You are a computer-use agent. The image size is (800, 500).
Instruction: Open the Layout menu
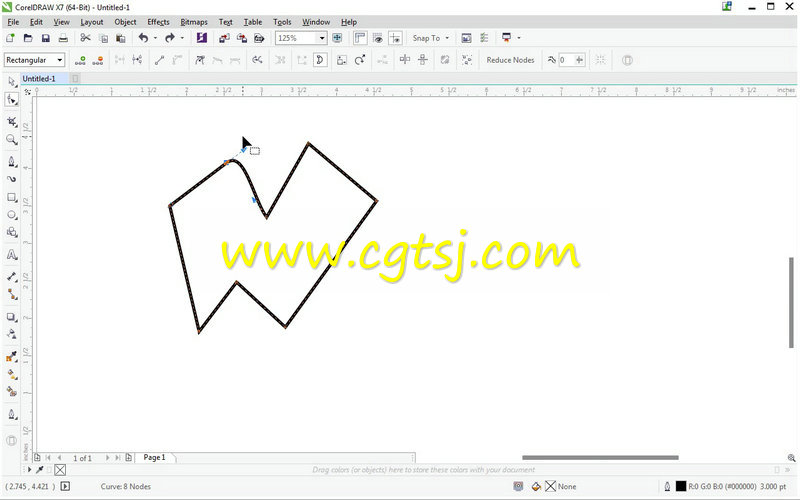coord(92,22)
